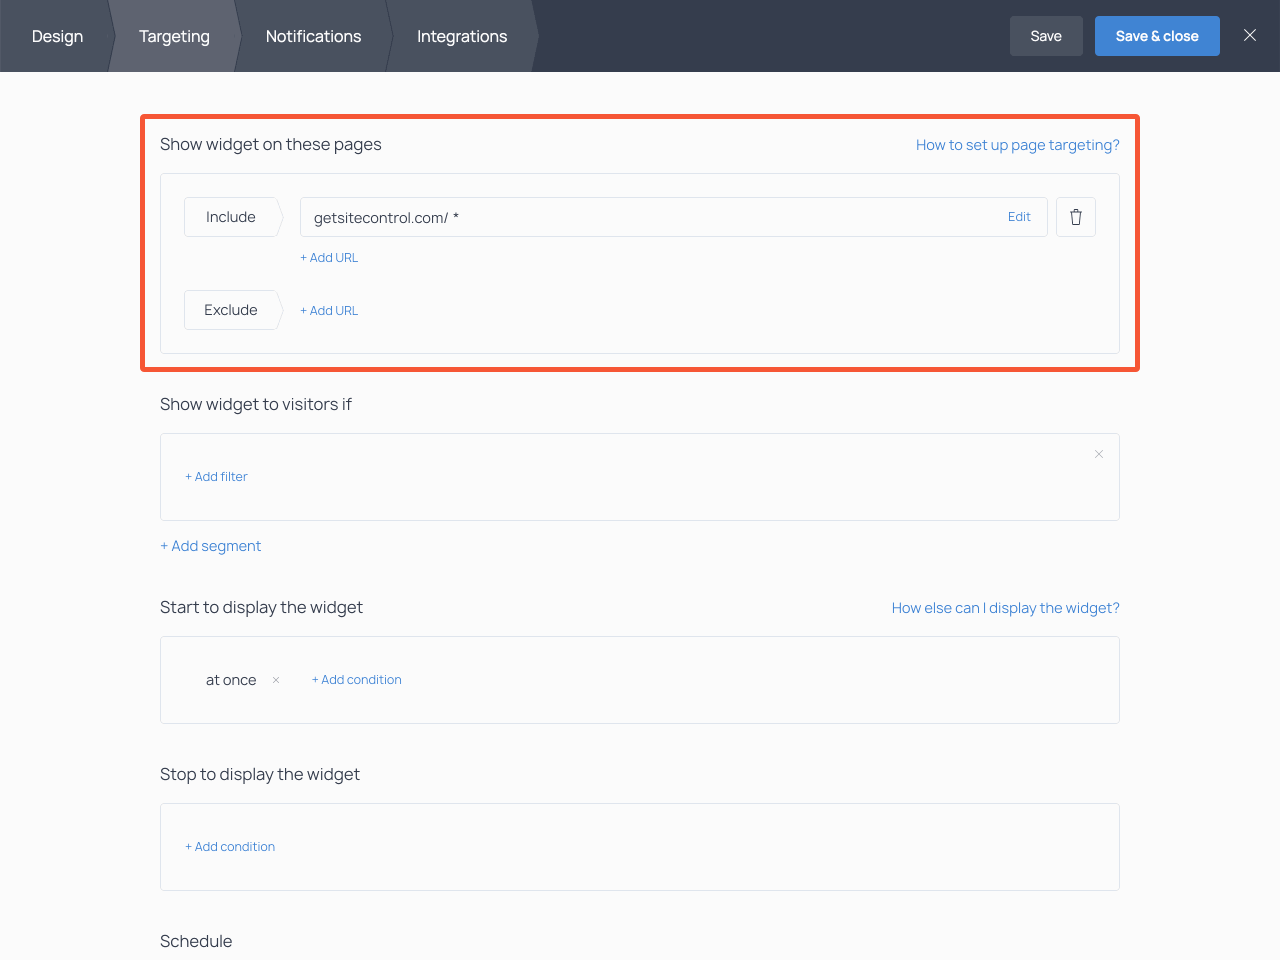The image size is (1280, 960).
Task: Select the Include URL rule button
Action: [x=230, y=216]
